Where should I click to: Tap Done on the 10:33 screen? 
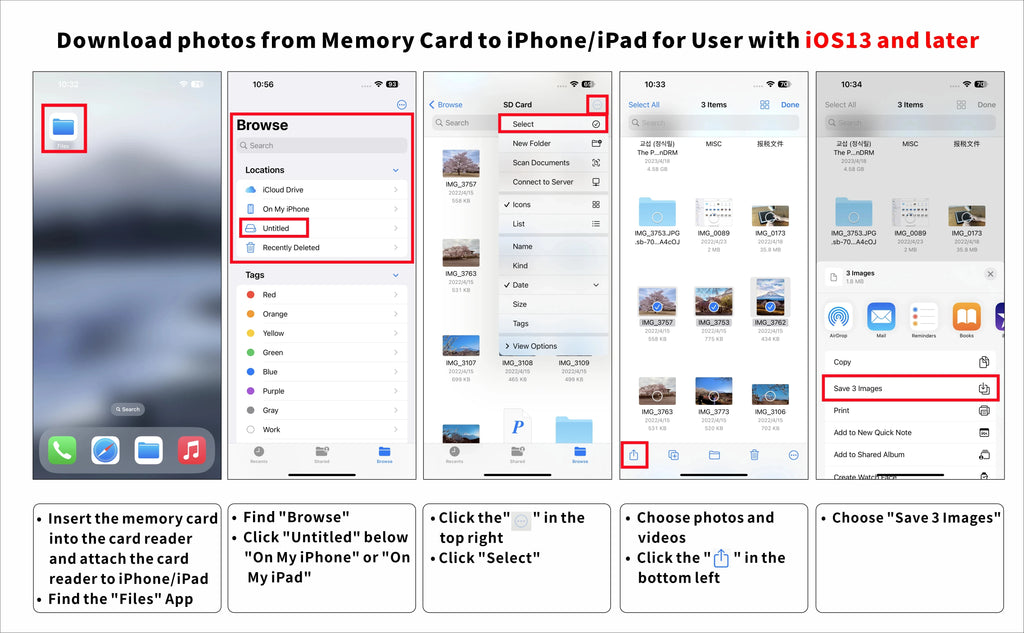[x=790, y=105]
